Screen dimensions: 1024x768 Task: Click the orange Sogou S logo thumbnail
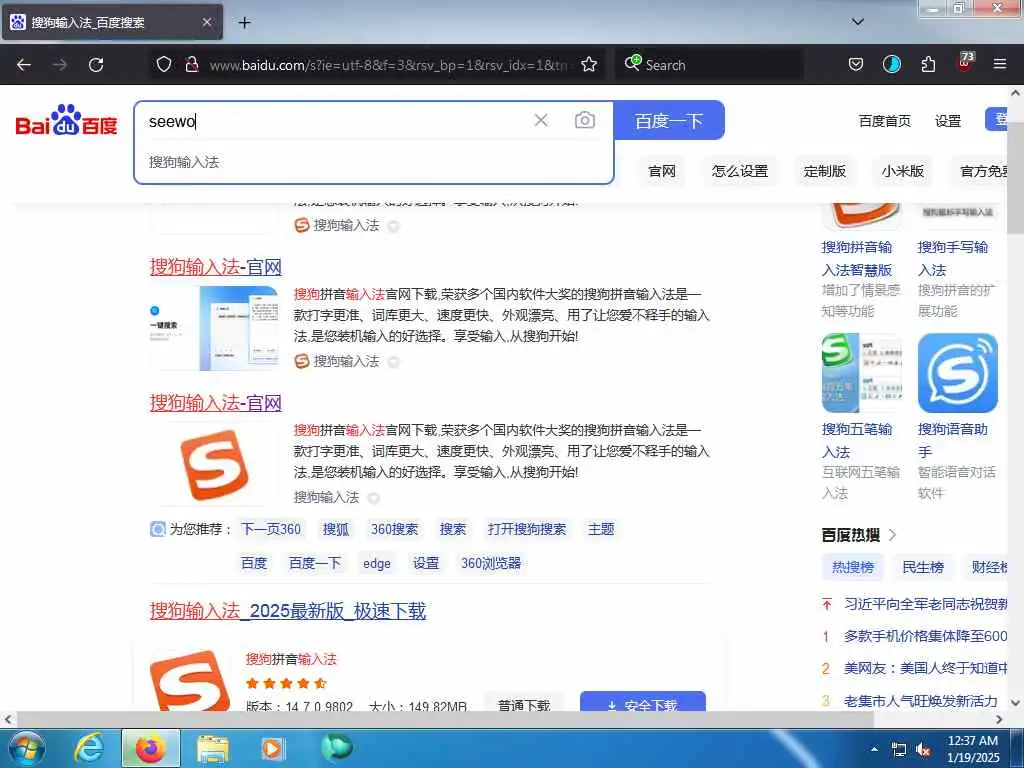[214, 464]
